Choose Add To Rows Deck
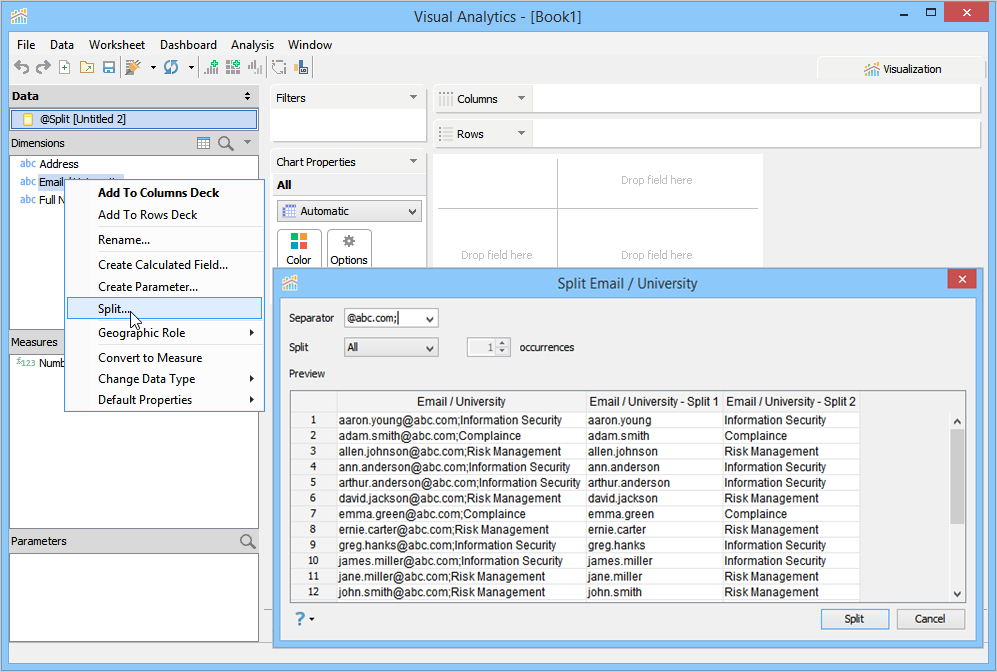997x672 pixels. click(x=165, y=215)
